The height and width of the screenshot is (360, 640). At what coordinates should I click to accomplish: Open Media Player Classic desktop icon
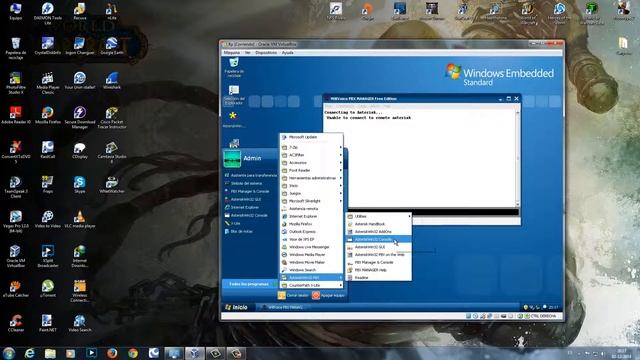(48, 83)
